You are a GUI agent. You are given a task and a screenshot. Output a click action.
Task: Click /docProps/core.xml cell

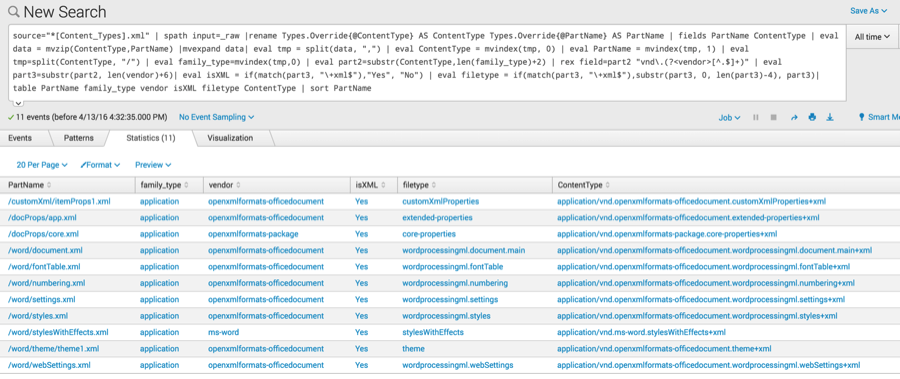tap(43, 234)
